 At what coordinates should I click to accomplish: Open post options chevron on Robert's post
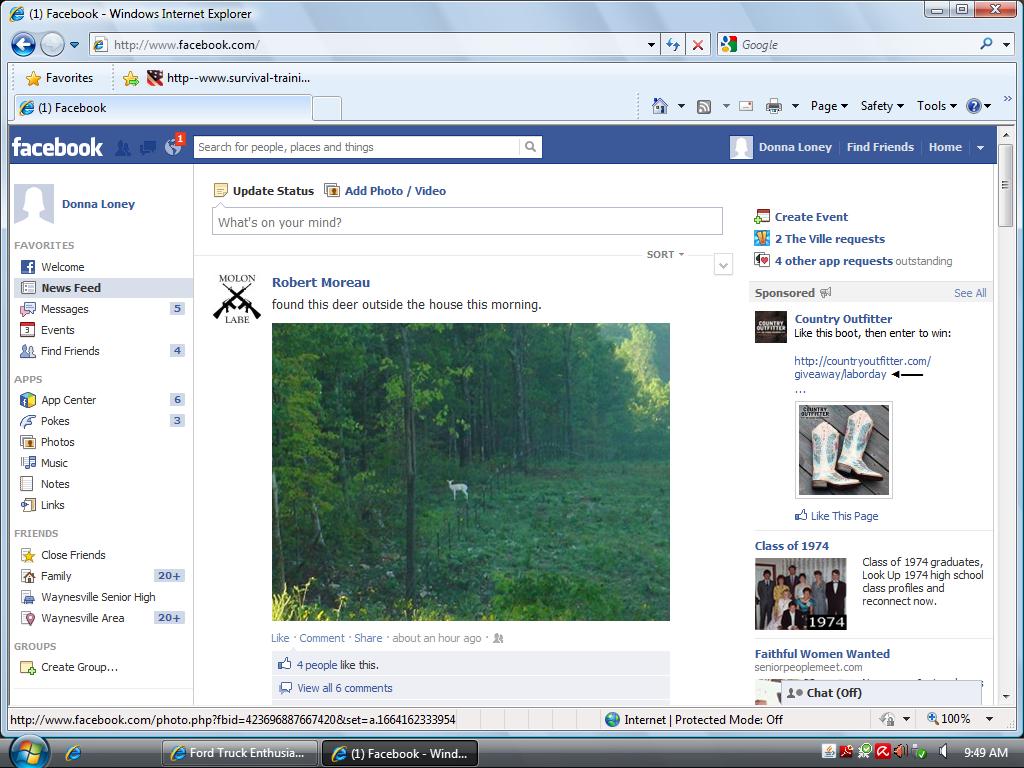723,265
